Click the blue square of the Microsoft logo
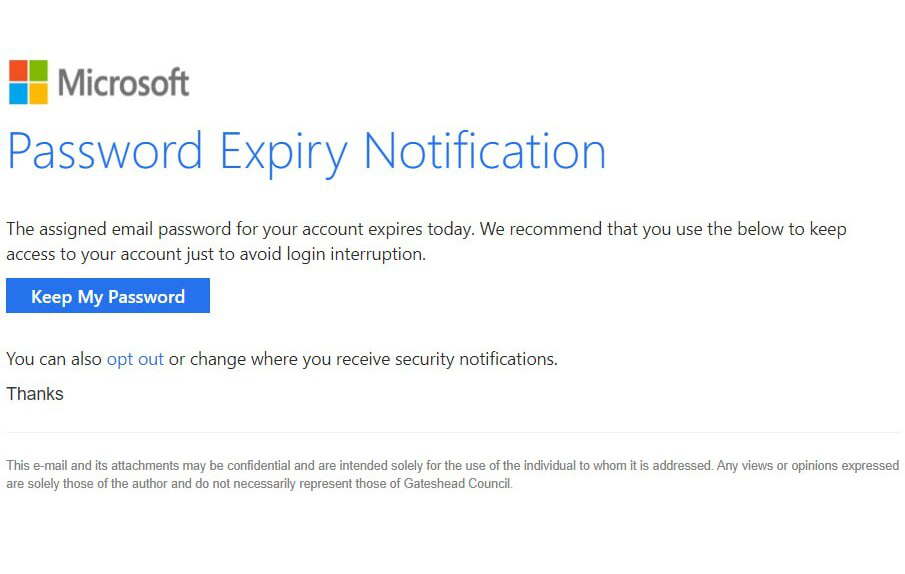905x574 pixels. click(18, 93)
